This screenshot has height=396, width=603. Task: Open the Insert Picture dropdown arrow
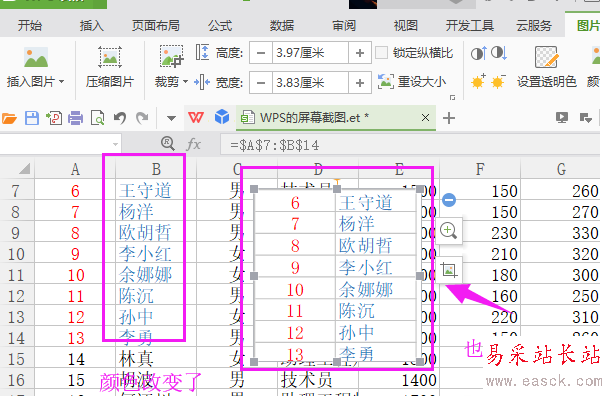tap(62, 82)
